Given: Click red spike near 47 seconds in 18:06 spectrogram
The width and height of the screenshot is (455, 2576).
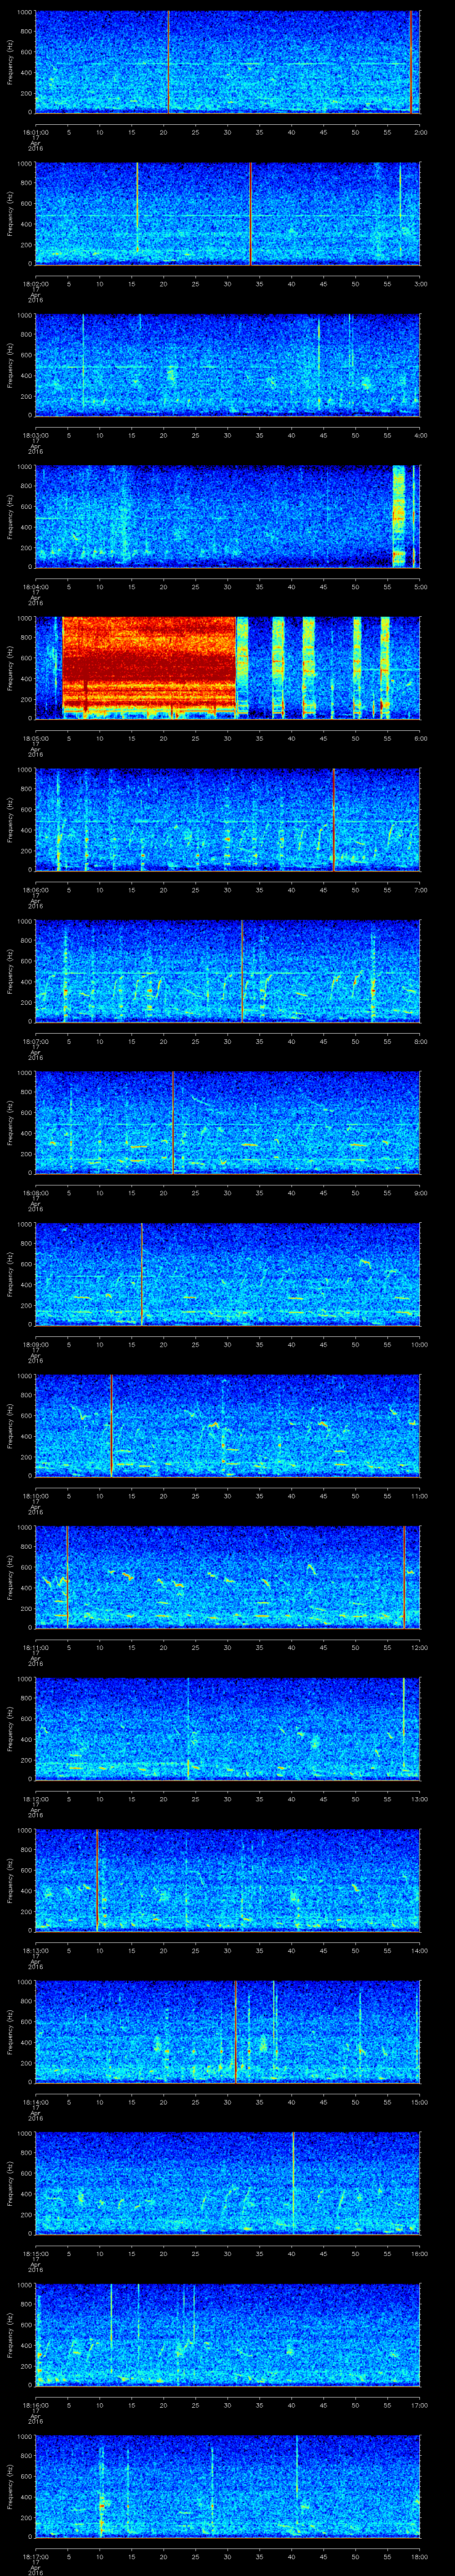Looking at the screenshot, I should pos(334,820).
